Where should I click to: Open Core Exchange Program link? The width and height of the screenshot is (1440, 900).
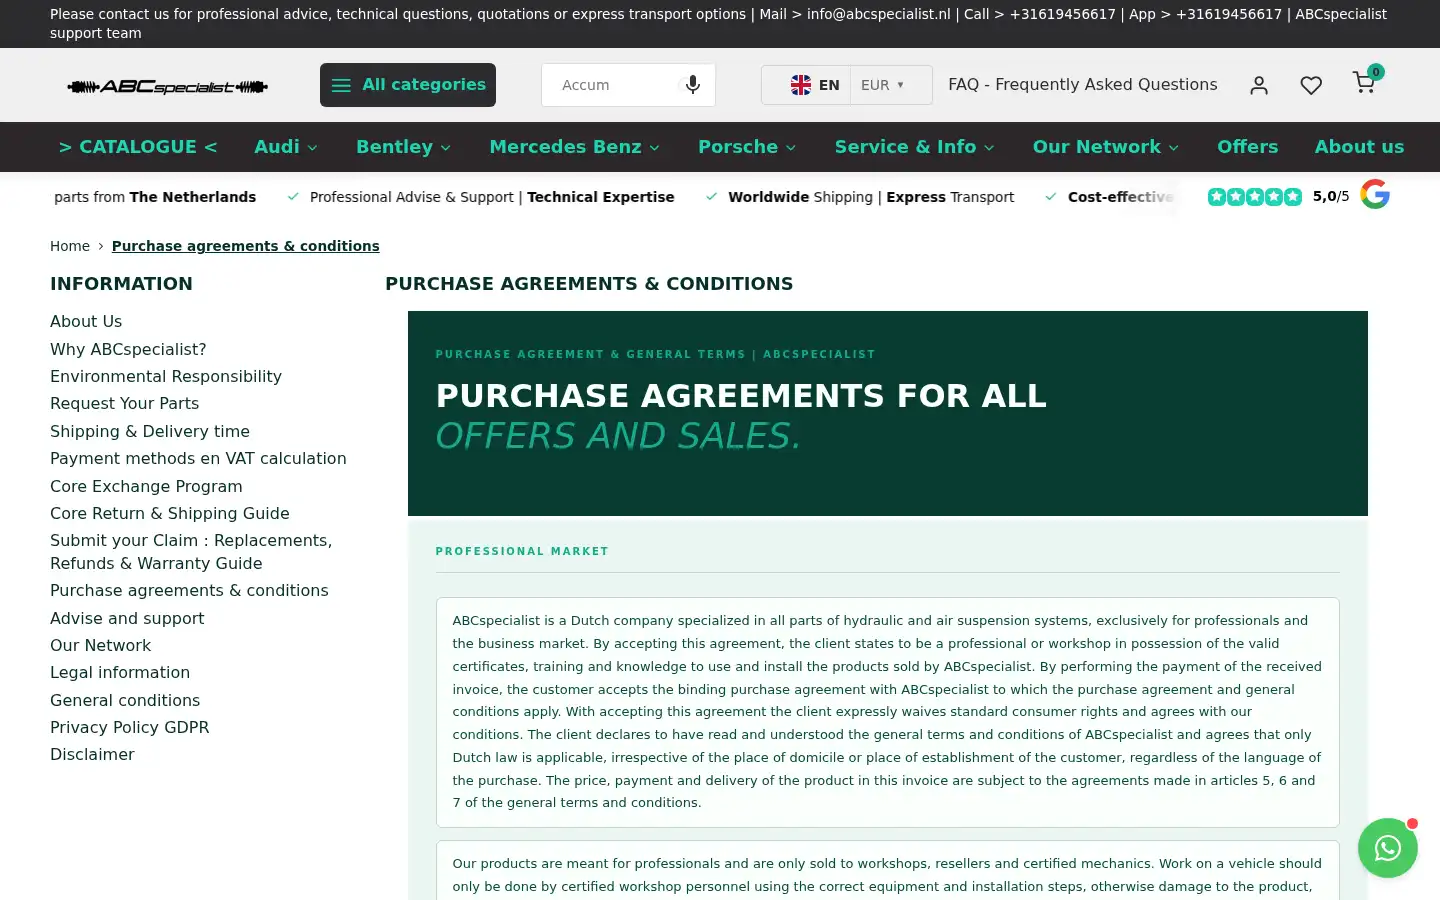146,486
